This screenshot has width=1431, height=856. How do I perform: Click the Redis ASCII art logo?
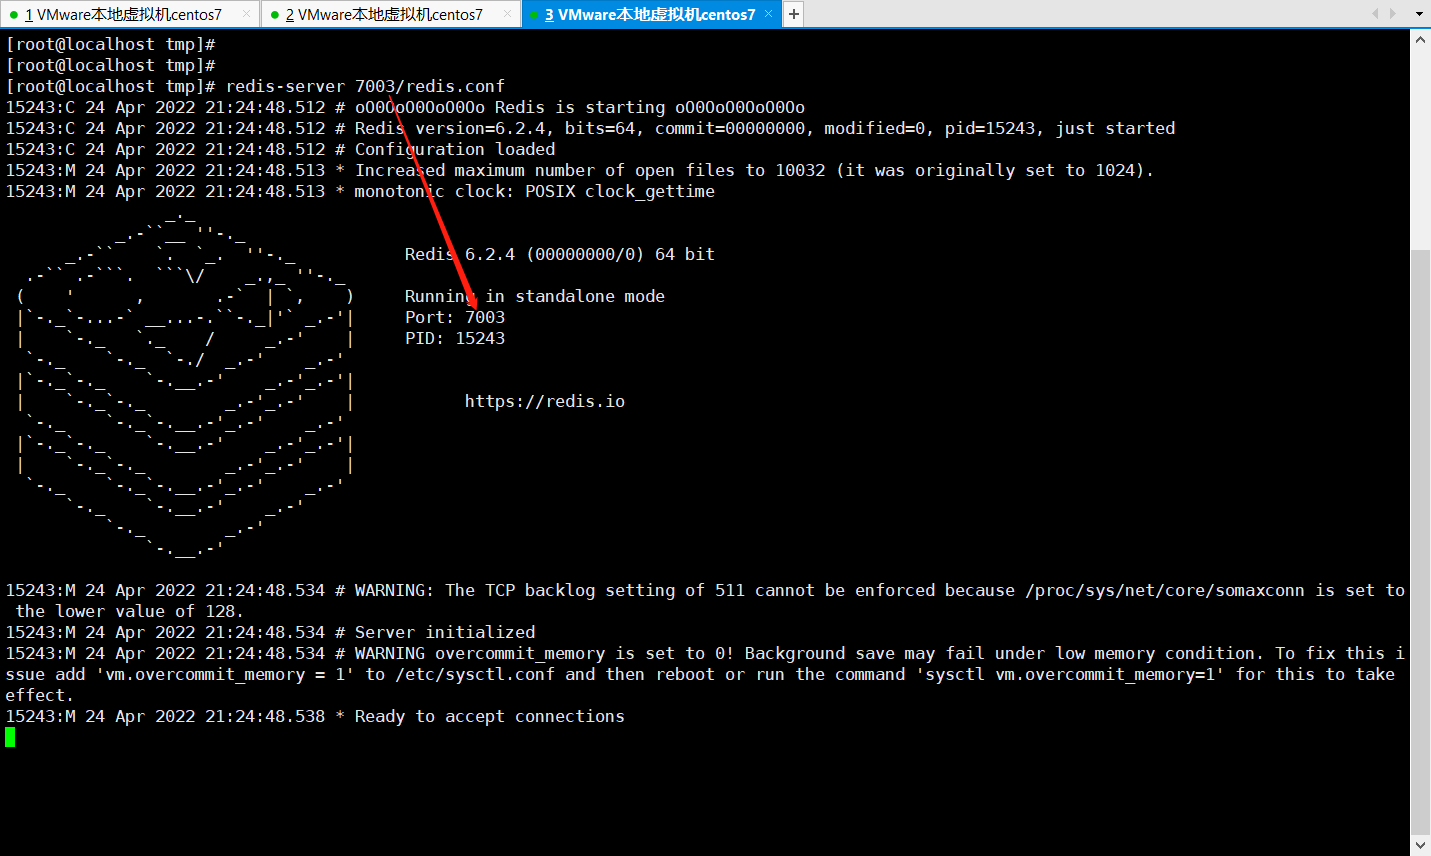point(185,382)
